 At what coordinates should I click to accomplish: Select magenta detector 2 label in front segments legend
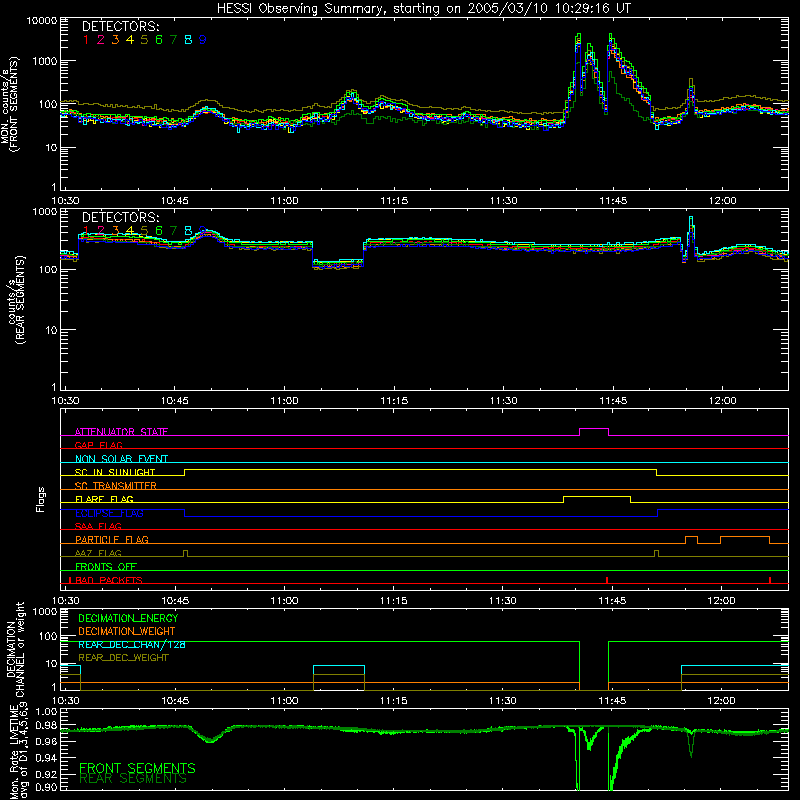(x=101, y=40)
